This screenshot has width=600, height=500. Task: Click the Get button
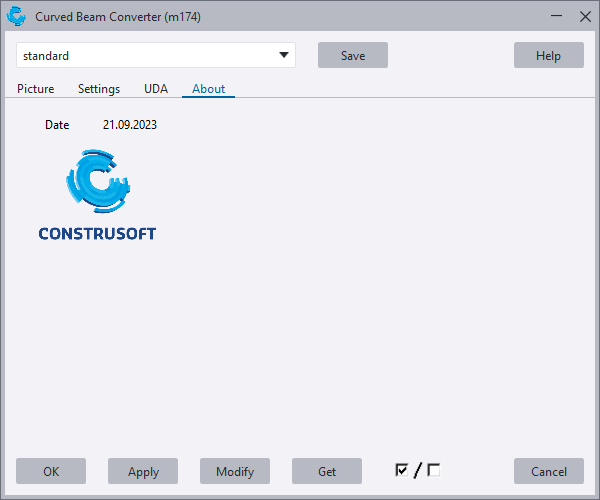pyautogui.click(x=327, y=471)
